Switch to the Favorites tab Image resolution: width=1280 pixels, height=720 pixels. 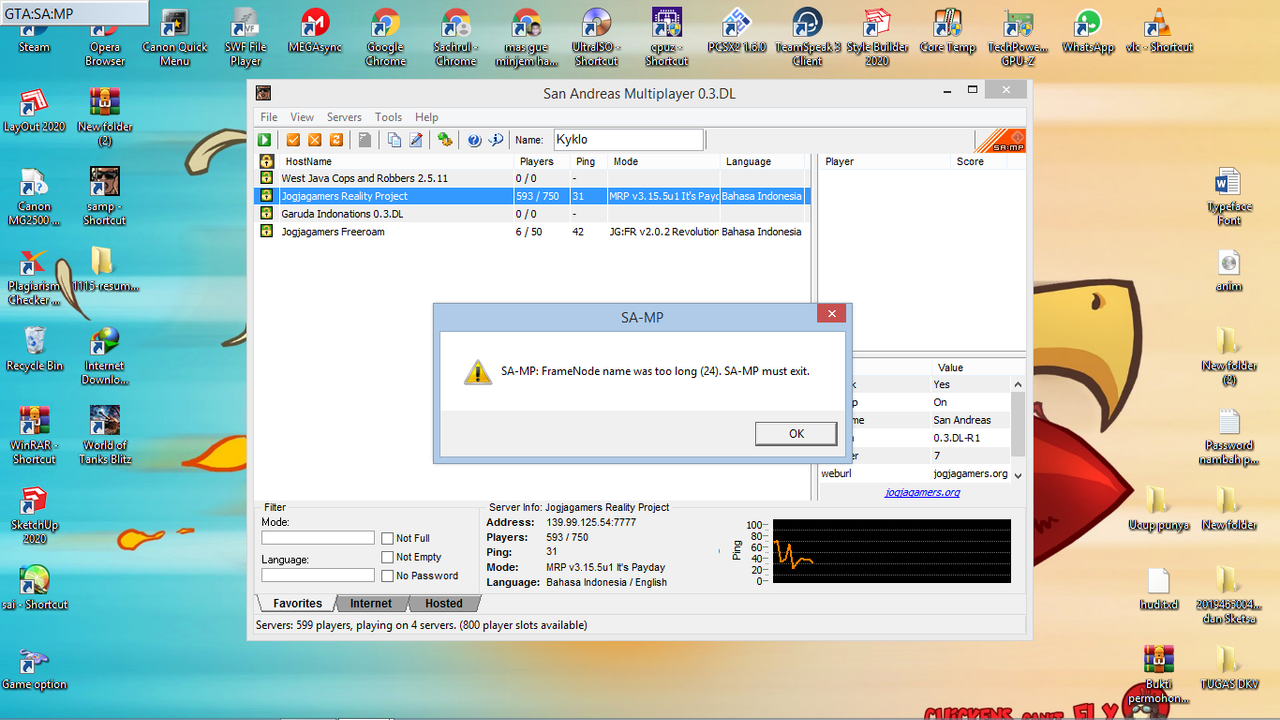(297, 603)
